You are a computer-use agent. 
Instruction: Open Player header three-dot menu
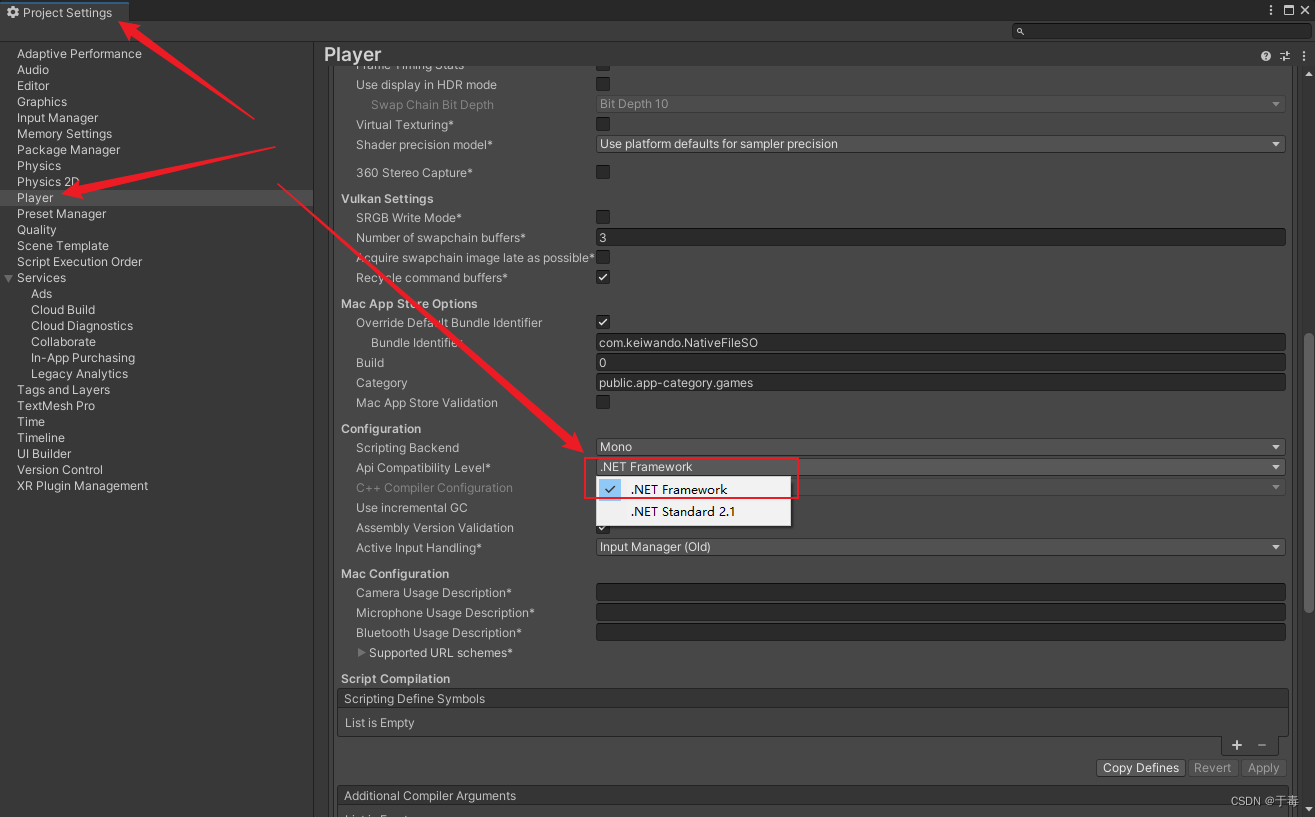click(1305, 56)
